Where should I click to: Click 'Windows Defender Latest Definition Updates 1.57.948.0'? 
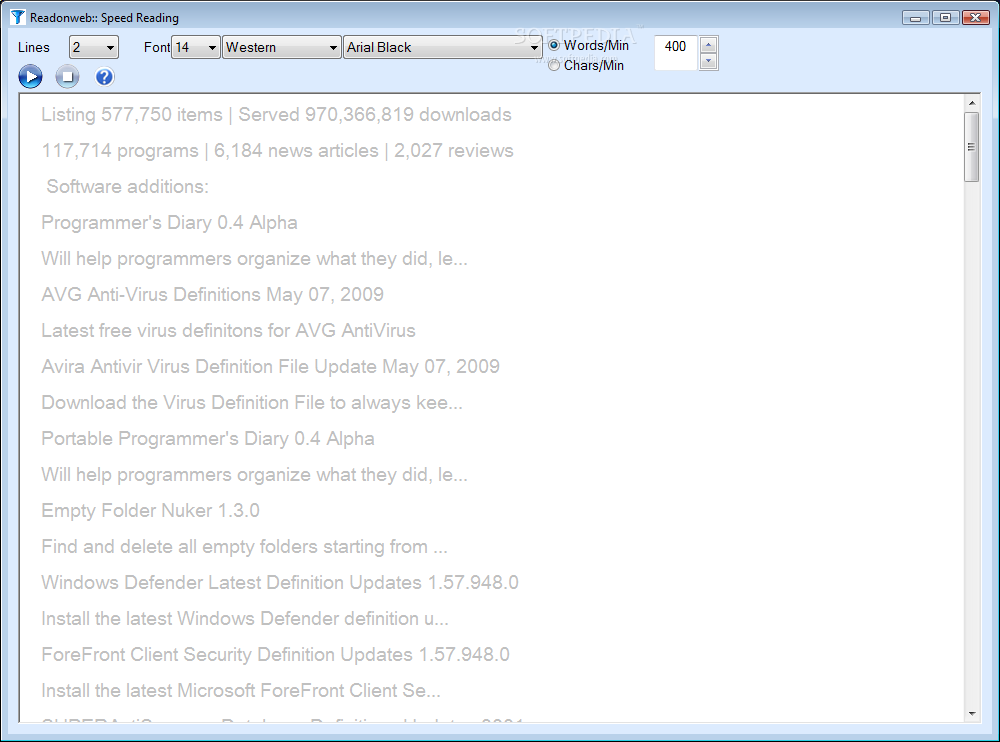coord(280,582)
